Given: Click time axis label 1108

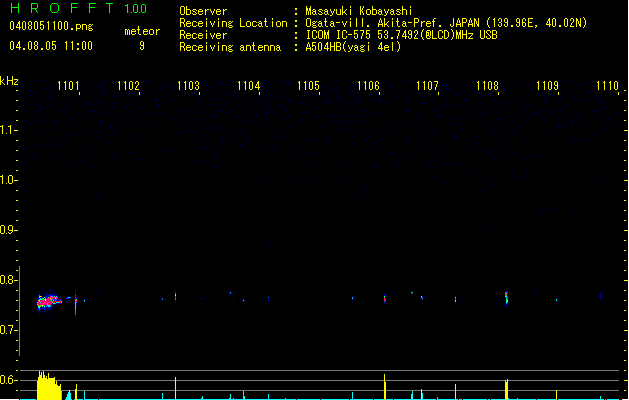Looking at the screenshot, I should point(487,86).
